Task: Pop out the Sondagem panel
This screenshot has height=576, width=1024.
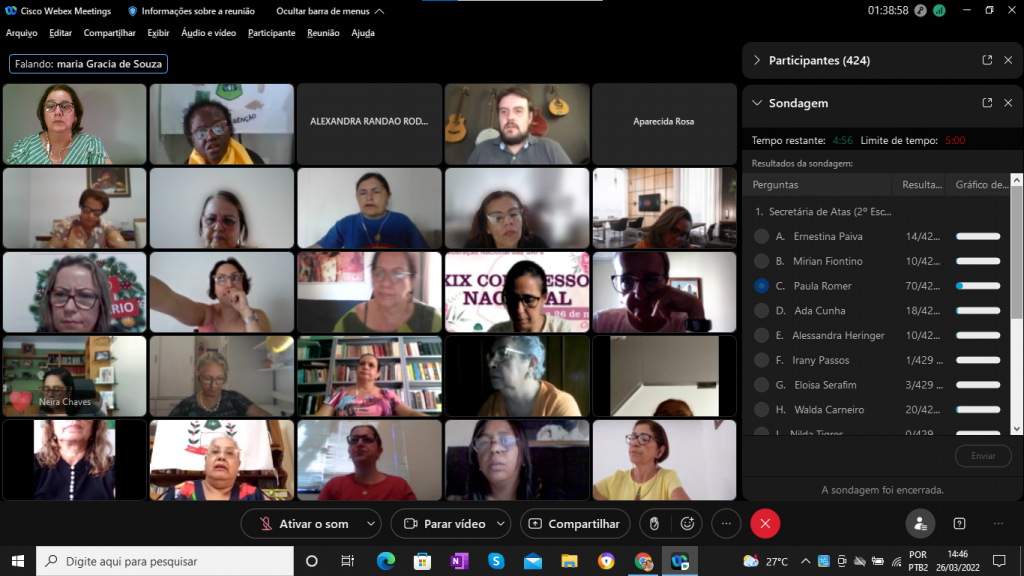Action: pos(987,103)
